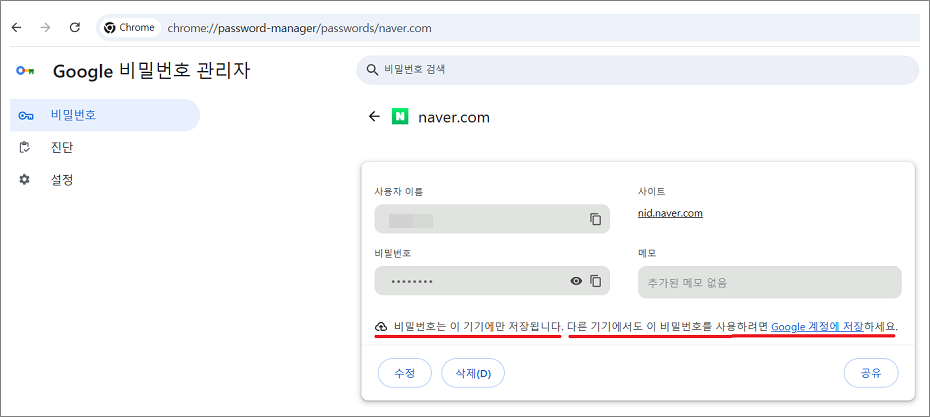The height and width of the screenshot is (417, 930).
Task: Click the 비밀번호 key icon in sidebar
Action: (26, 116)
